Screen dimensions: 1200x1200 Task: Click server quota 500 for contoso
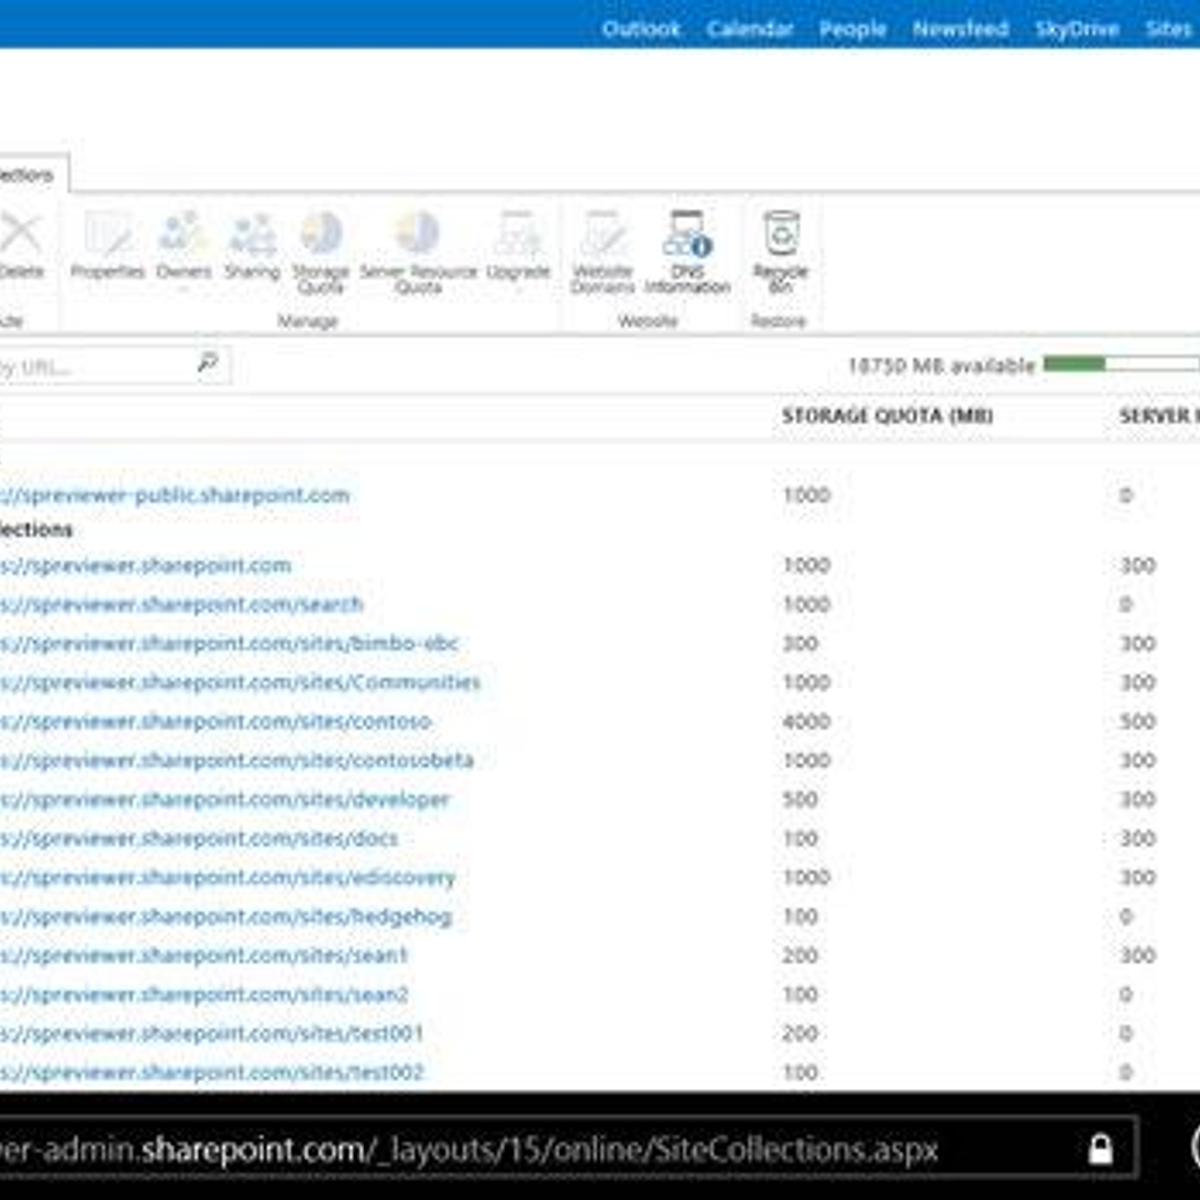click(1138, 721)
